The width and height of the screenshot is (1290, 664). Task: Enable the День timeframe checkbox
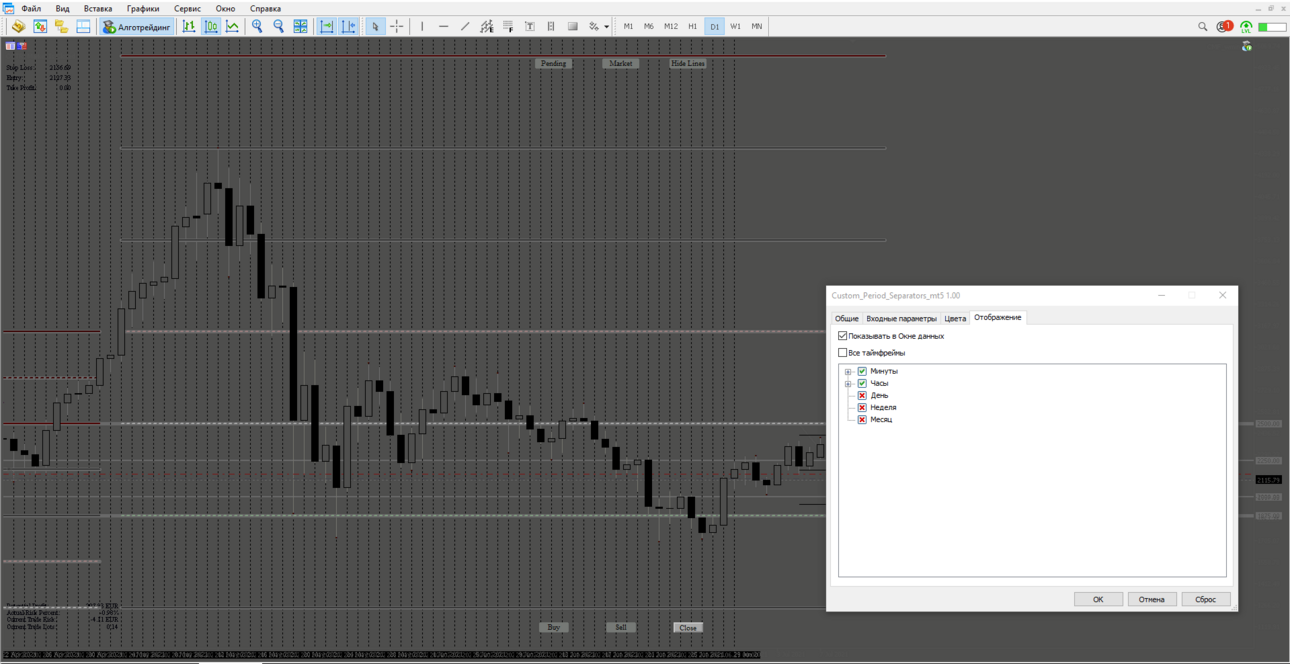coord(862,395)
